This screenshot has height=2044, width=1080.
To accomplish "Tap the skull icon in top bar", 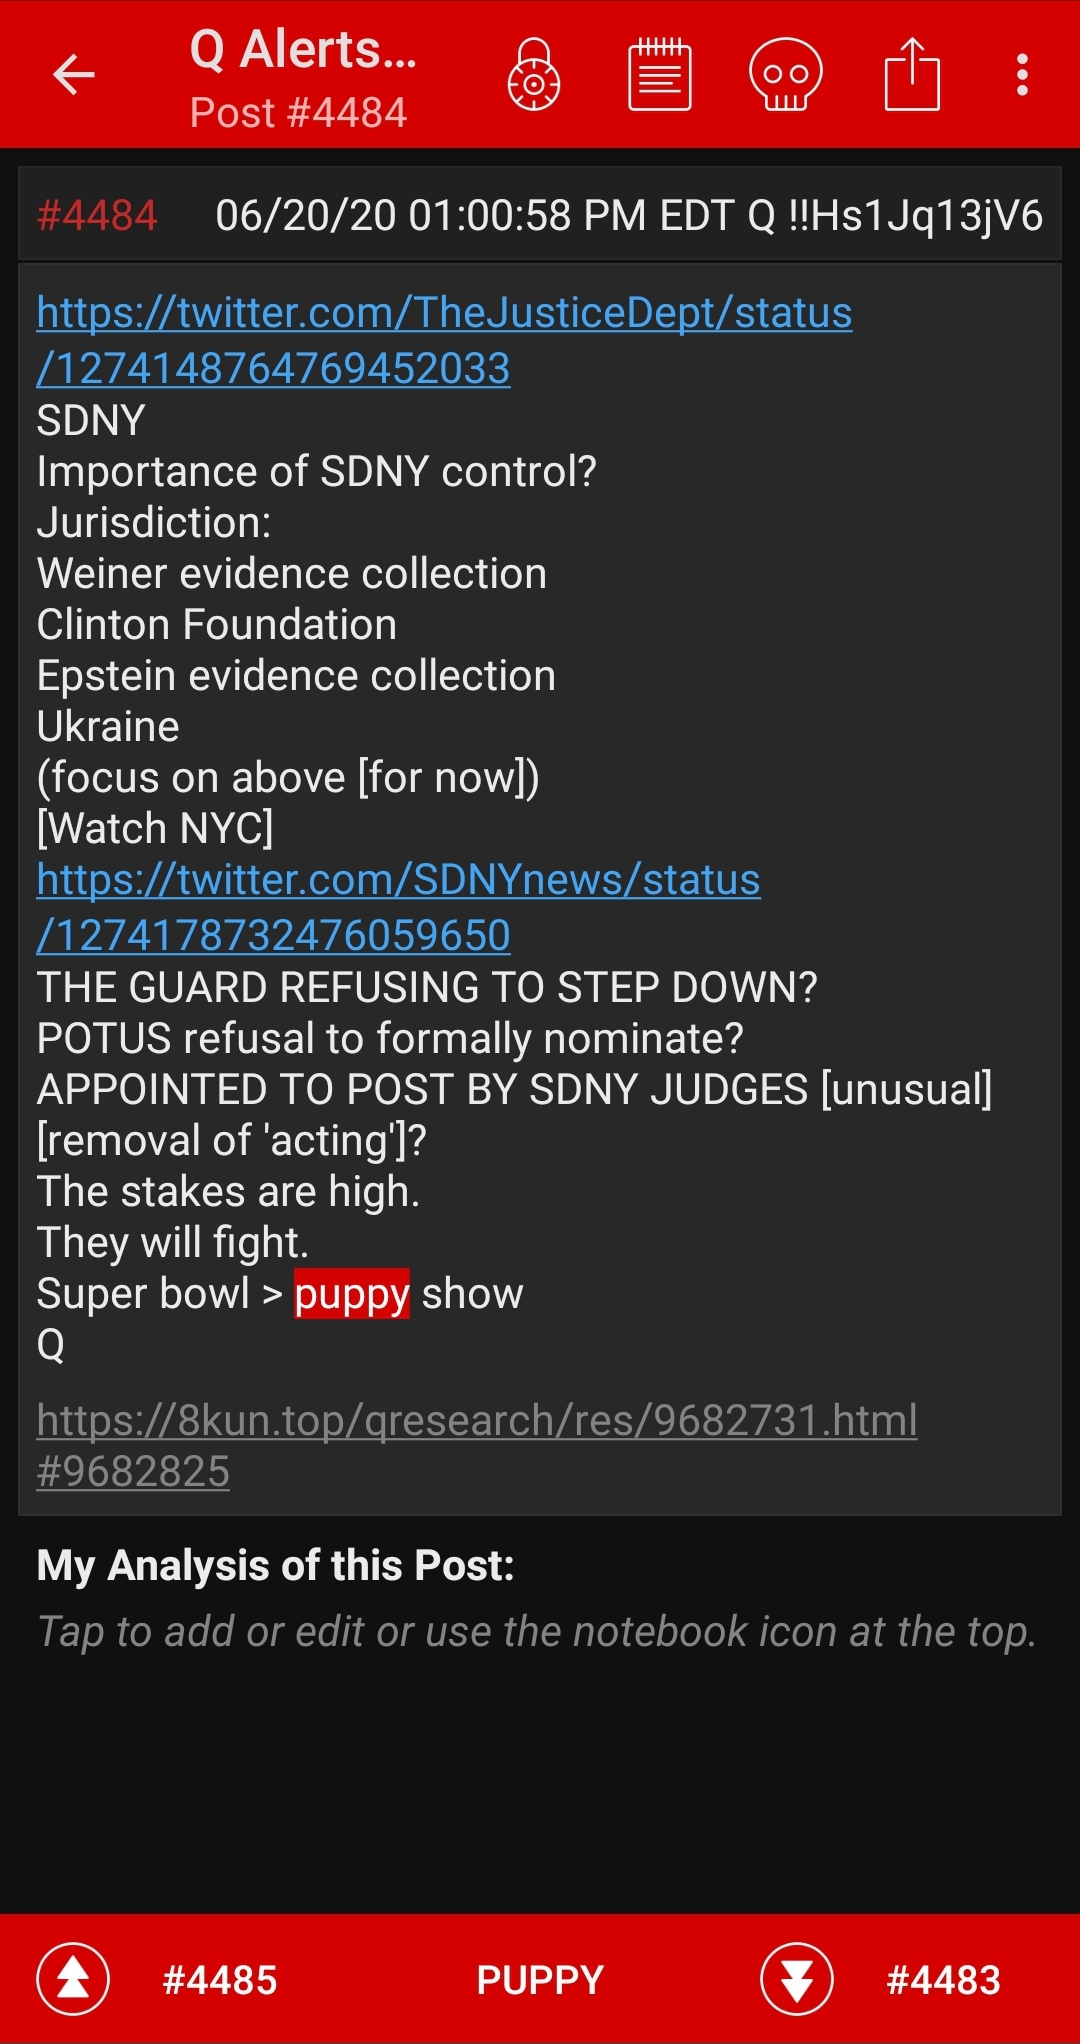I will pos(786,75).
